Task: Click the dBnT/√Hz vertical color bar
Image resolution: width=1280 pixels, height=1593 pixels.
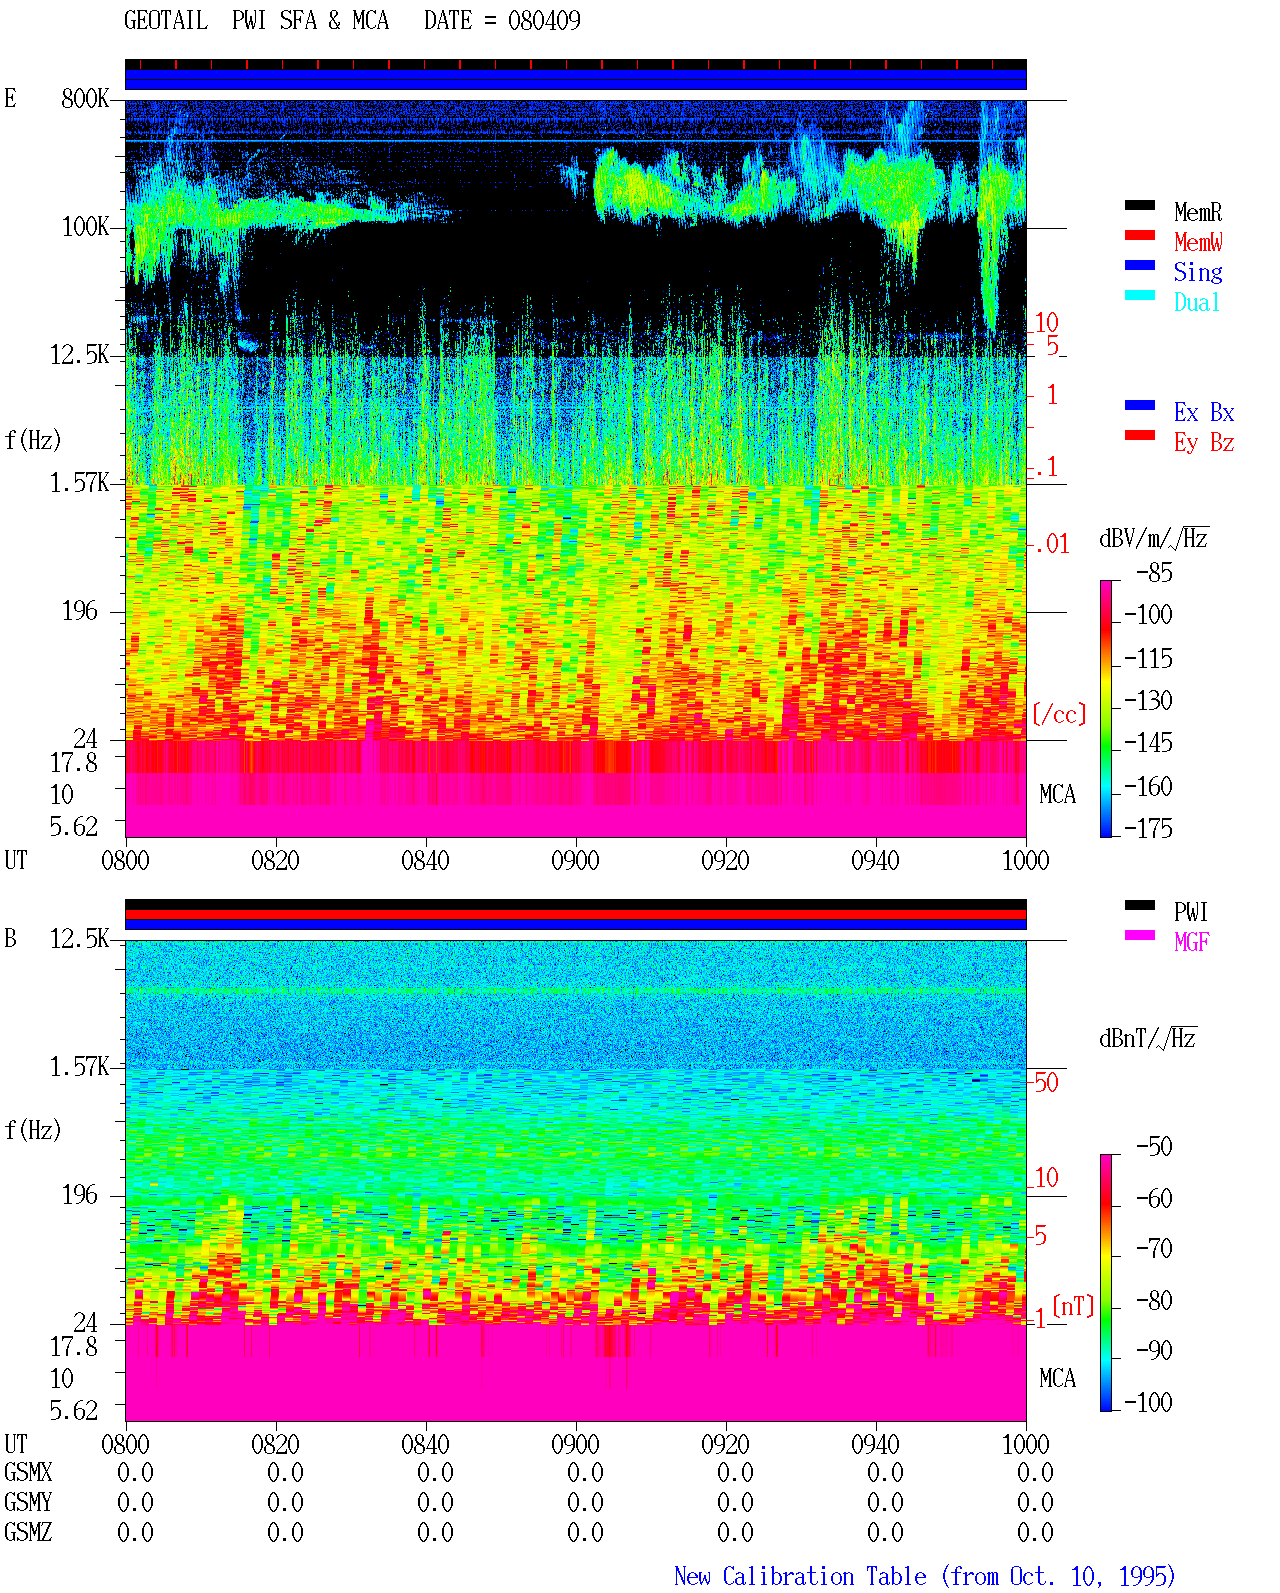Action: pyautogui.click(x=1106, y=1282)
